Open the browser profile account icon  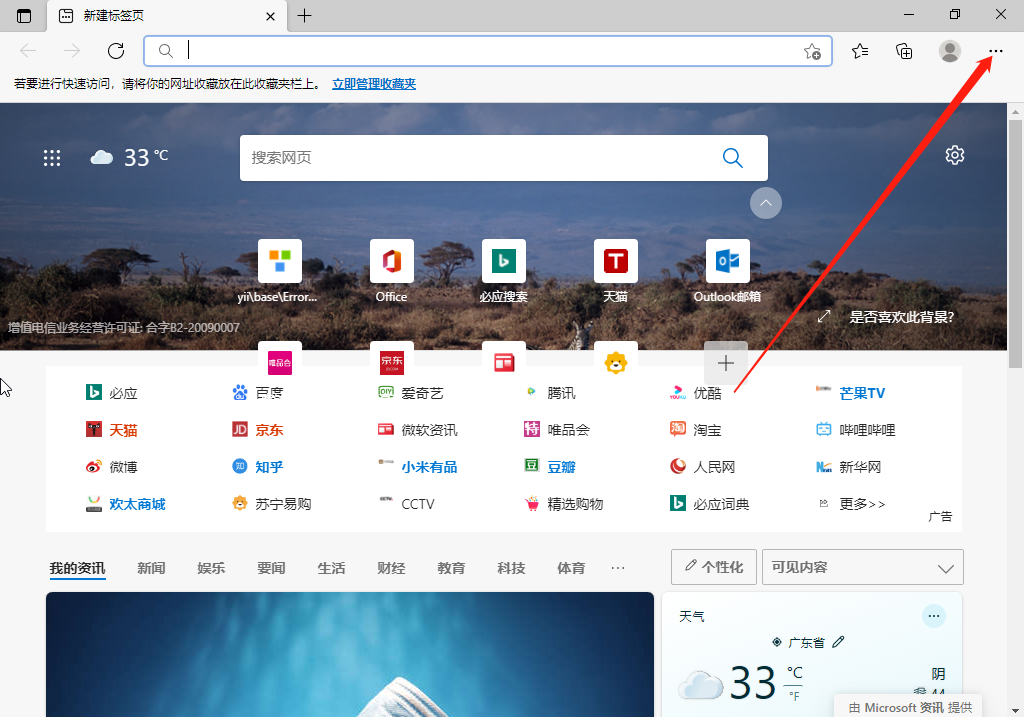949,51
